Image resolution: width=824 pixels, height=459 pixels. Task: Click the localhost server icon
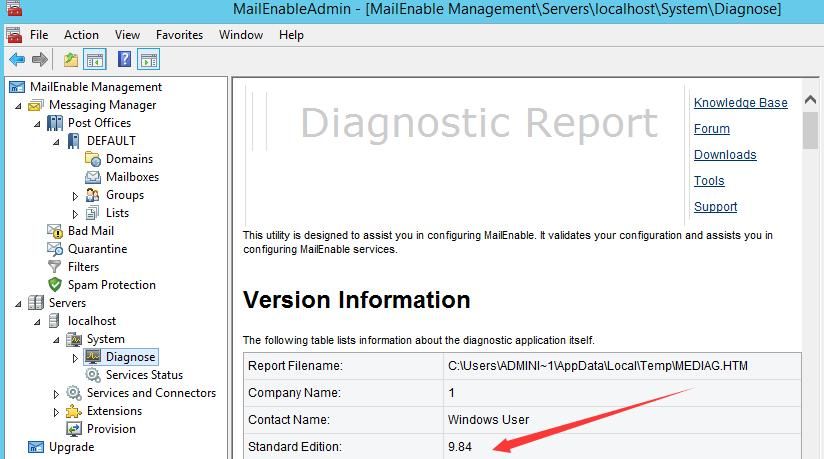(54, 321)
